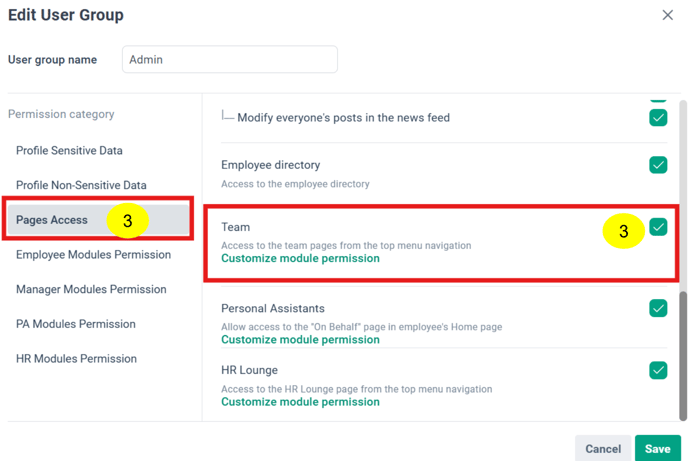Image resolution: width=688 pixels, height=461 pixels.
Task: Click Customize module permission under Team
Action: (x=300, y=258)
